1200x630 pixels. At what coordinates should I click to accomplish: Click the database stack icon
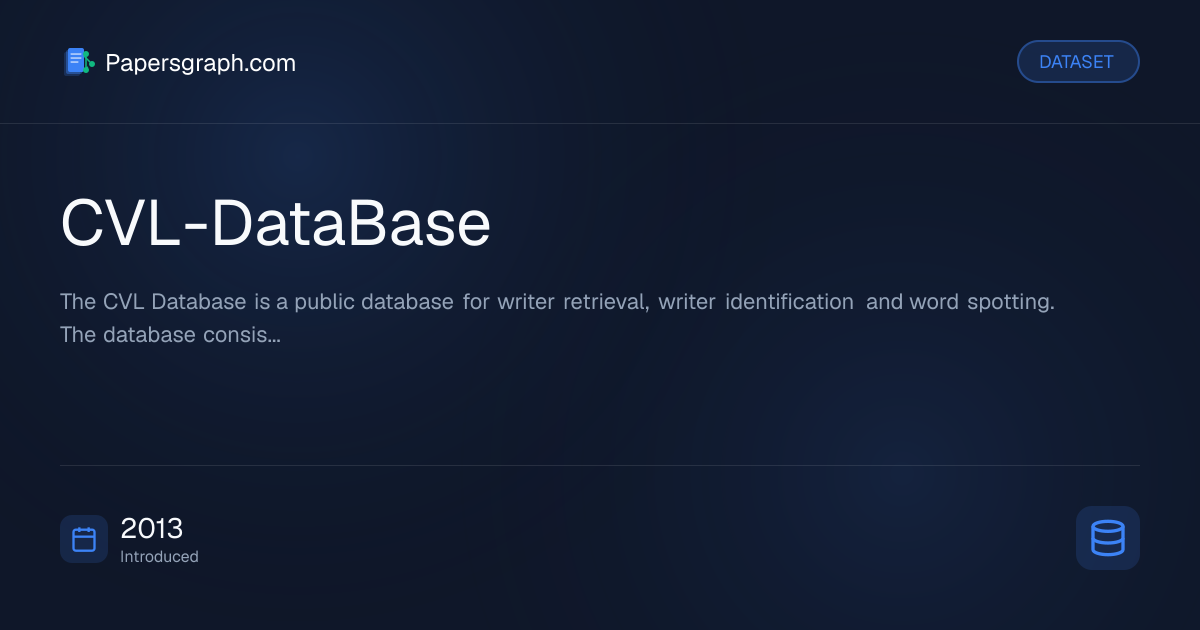[x=1108, y=538]
